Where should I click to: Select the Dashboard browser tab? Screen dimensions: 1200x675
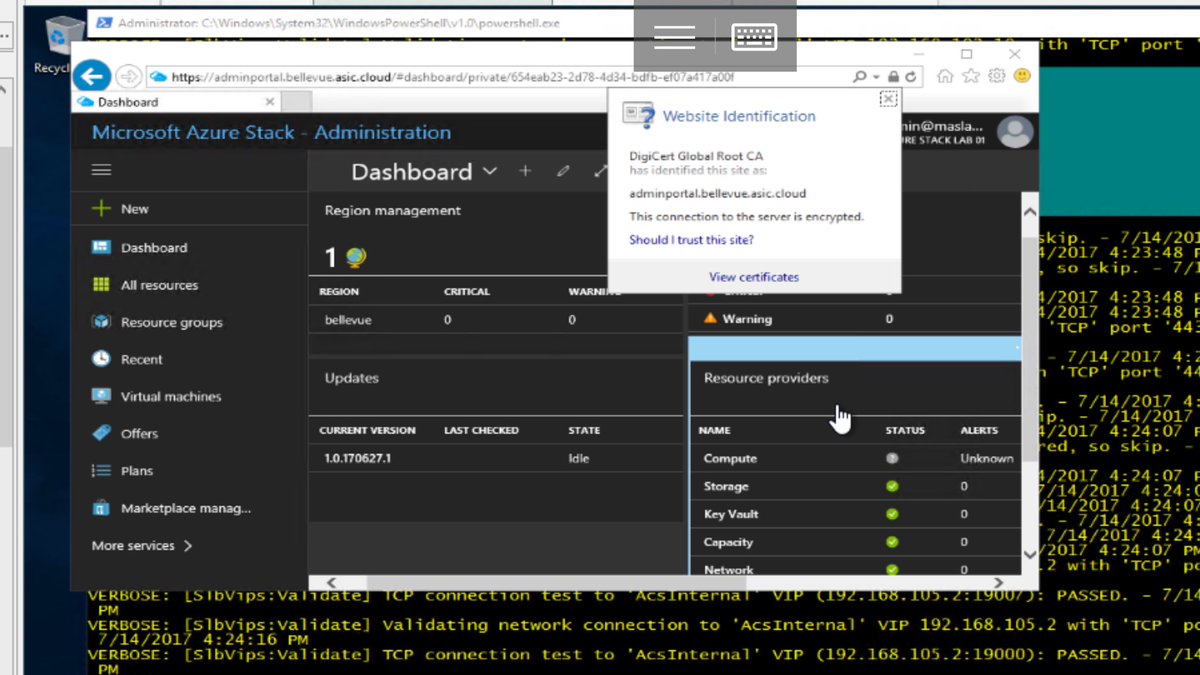[x=178, y=102]
